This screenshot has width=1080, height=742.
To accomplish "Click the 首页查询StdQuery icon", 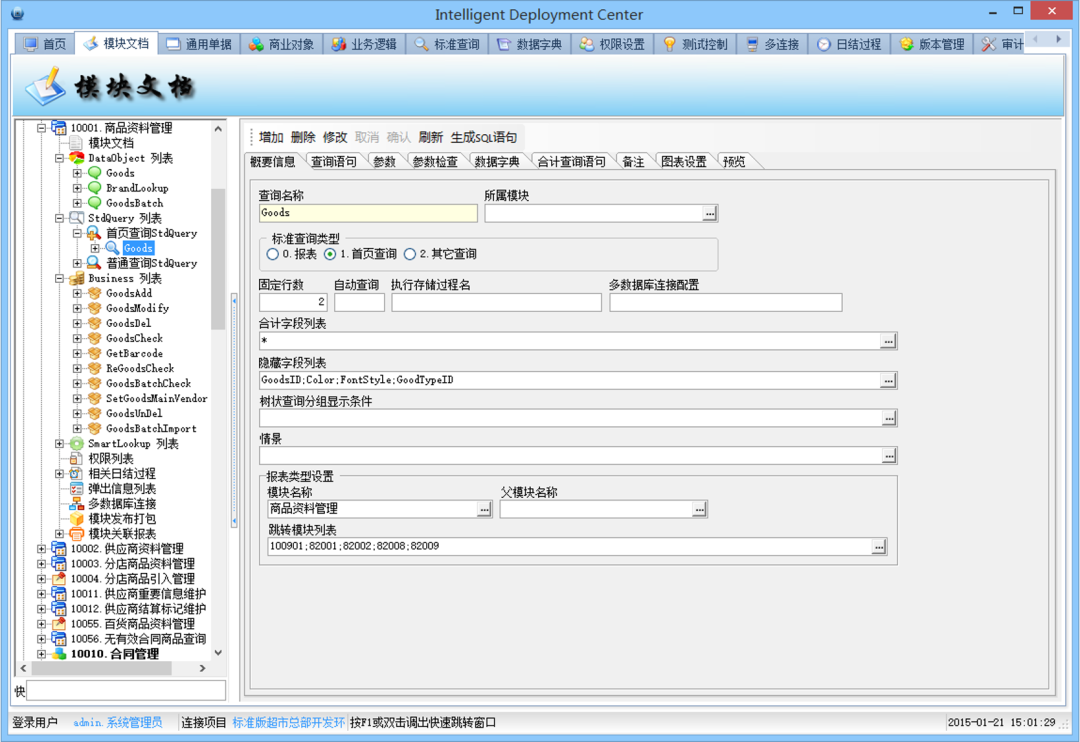I will pos(94,233).
